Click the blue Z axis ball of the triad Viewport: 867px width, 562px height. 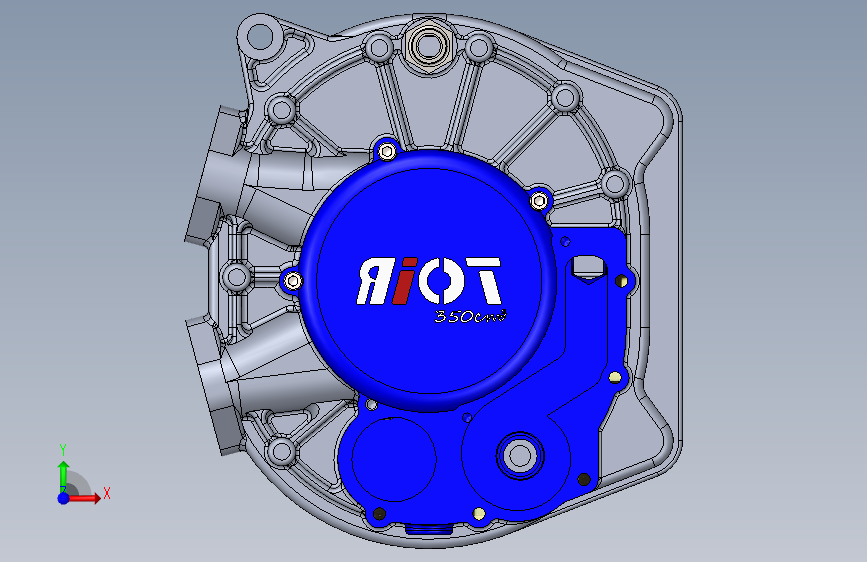click(x=64, y=498)
